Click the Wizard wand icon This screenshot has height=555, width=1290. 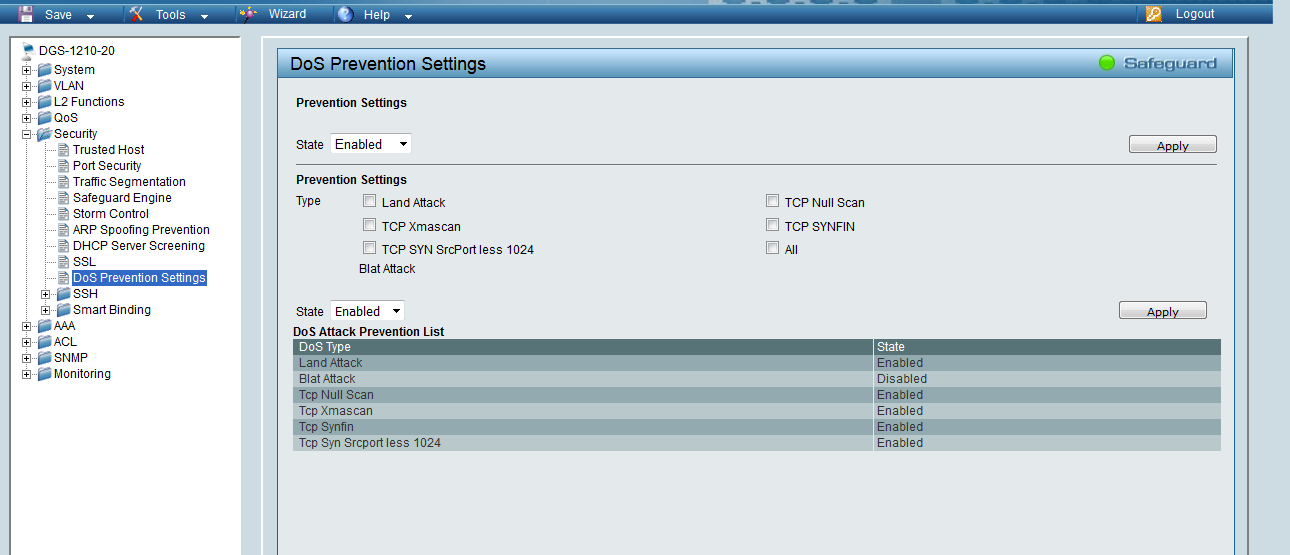249,14
